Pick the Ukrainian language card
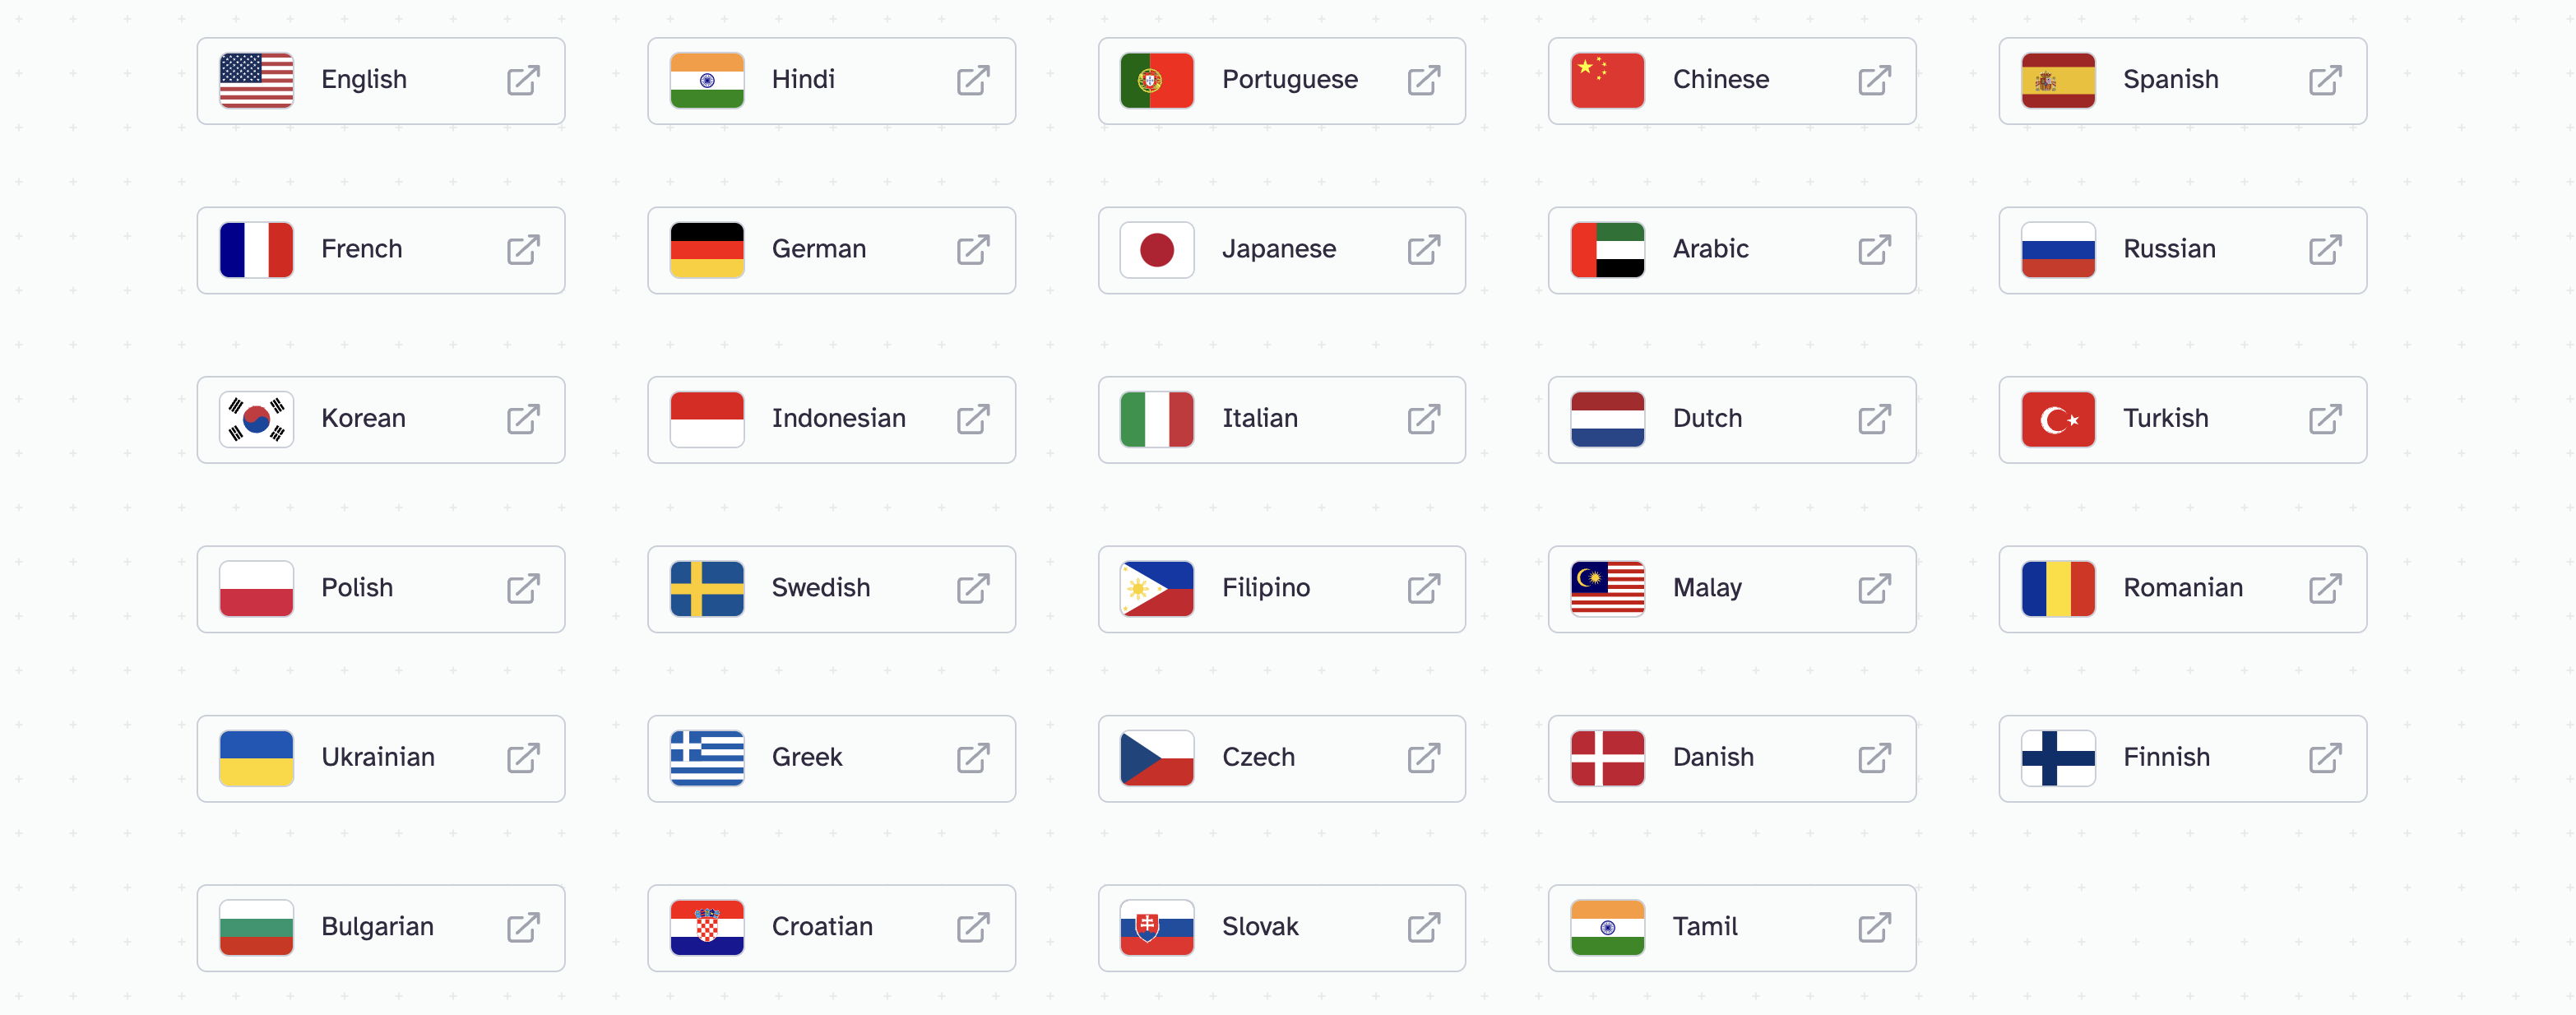2576x1015 pixels. click(x=381, y=758)
